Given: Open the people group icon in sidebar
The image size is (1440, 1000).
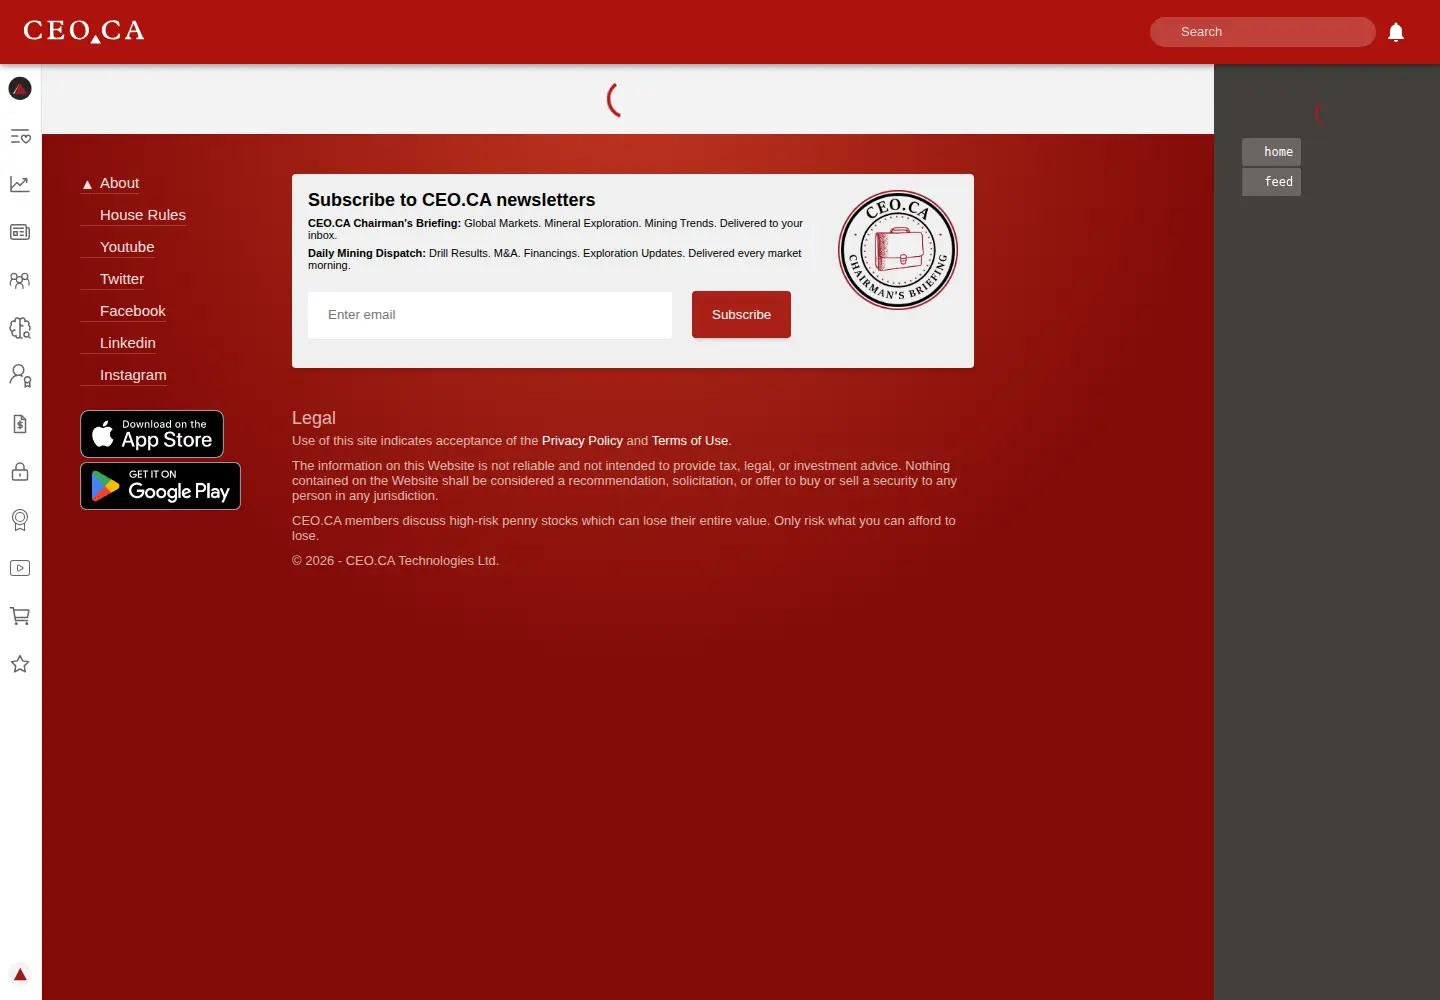Looking at the screenshot, I should coord(20,280).
